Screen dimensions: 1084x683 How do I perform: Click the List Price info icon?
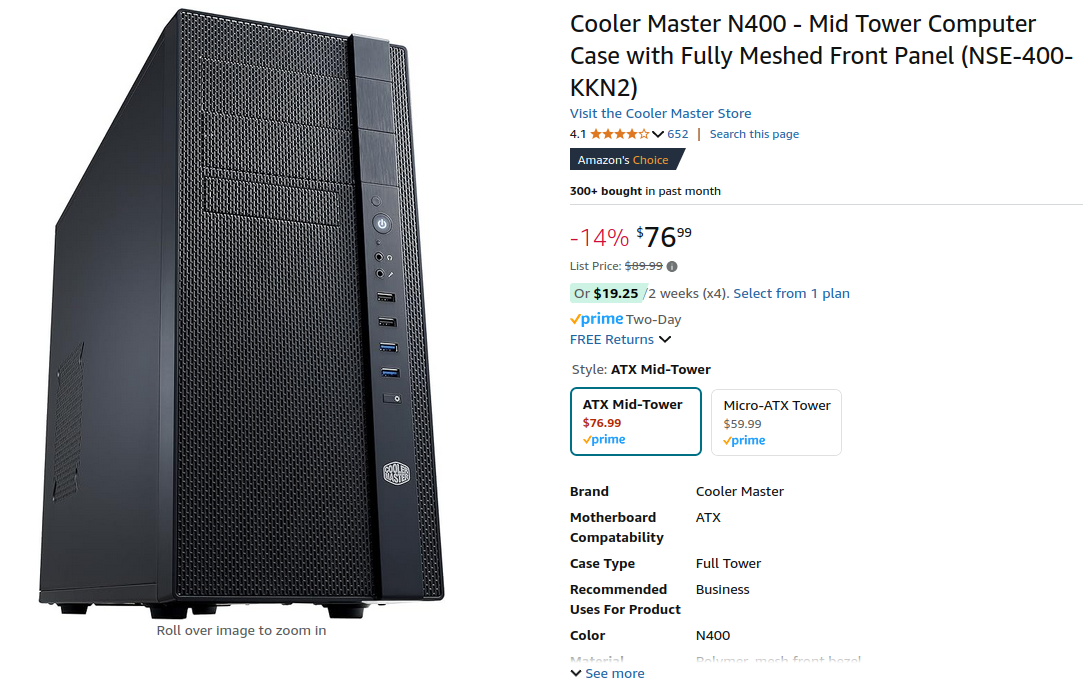(x=672, y=266)
